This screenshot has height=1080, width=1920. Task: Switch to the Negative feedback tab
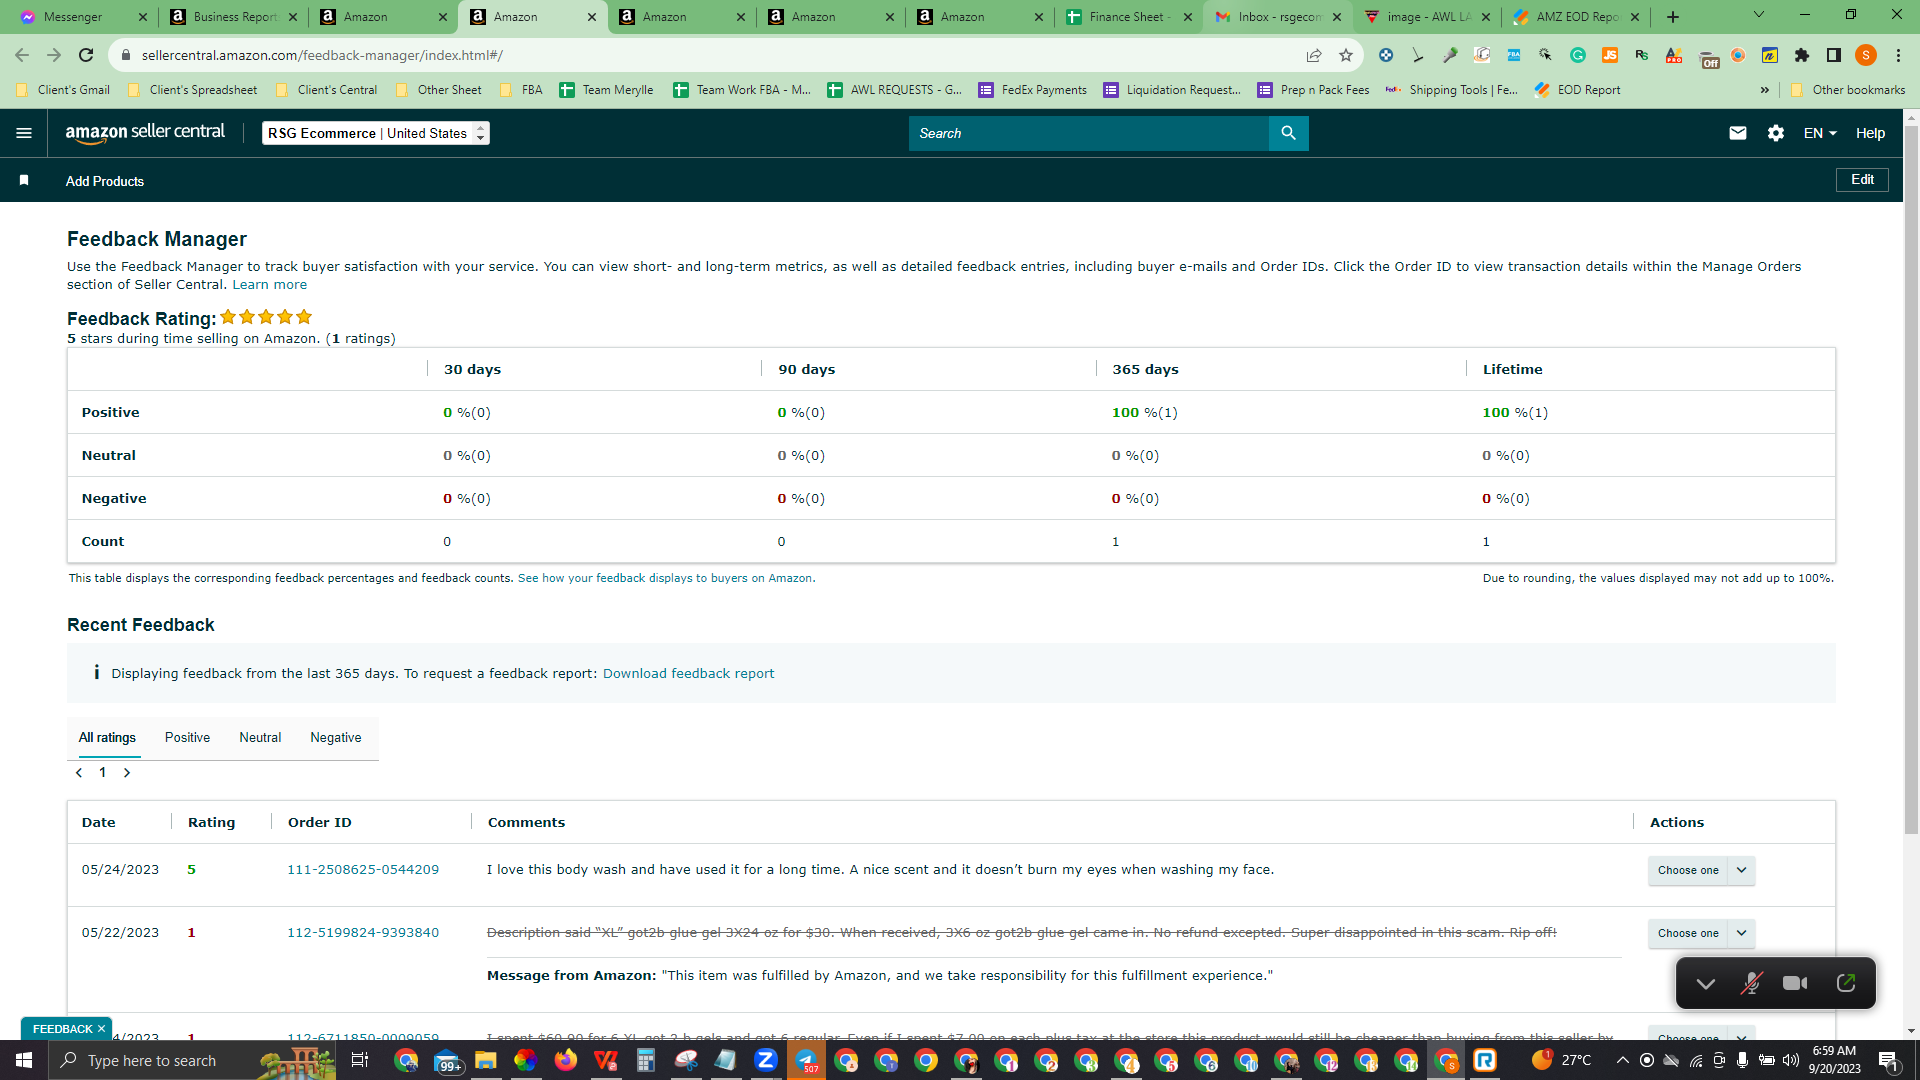tap(336, 737)
